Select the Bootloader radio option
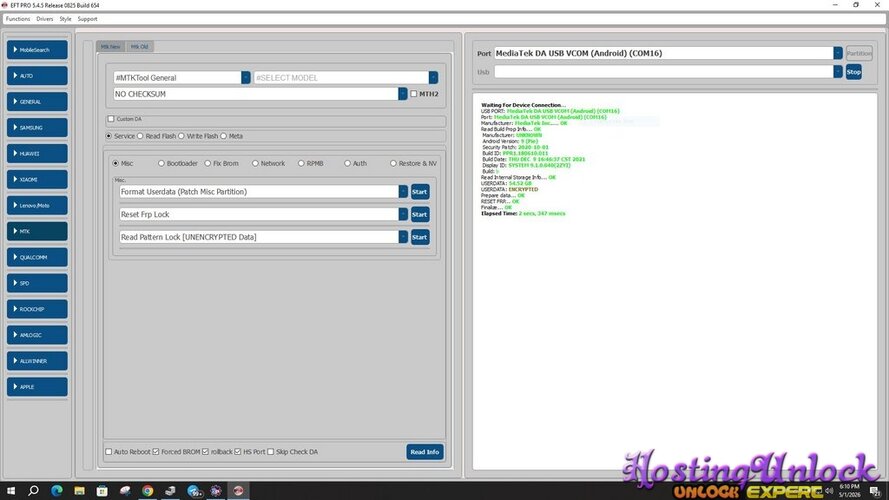Viewport: 889px width, 500px height. tap(162, 163)
